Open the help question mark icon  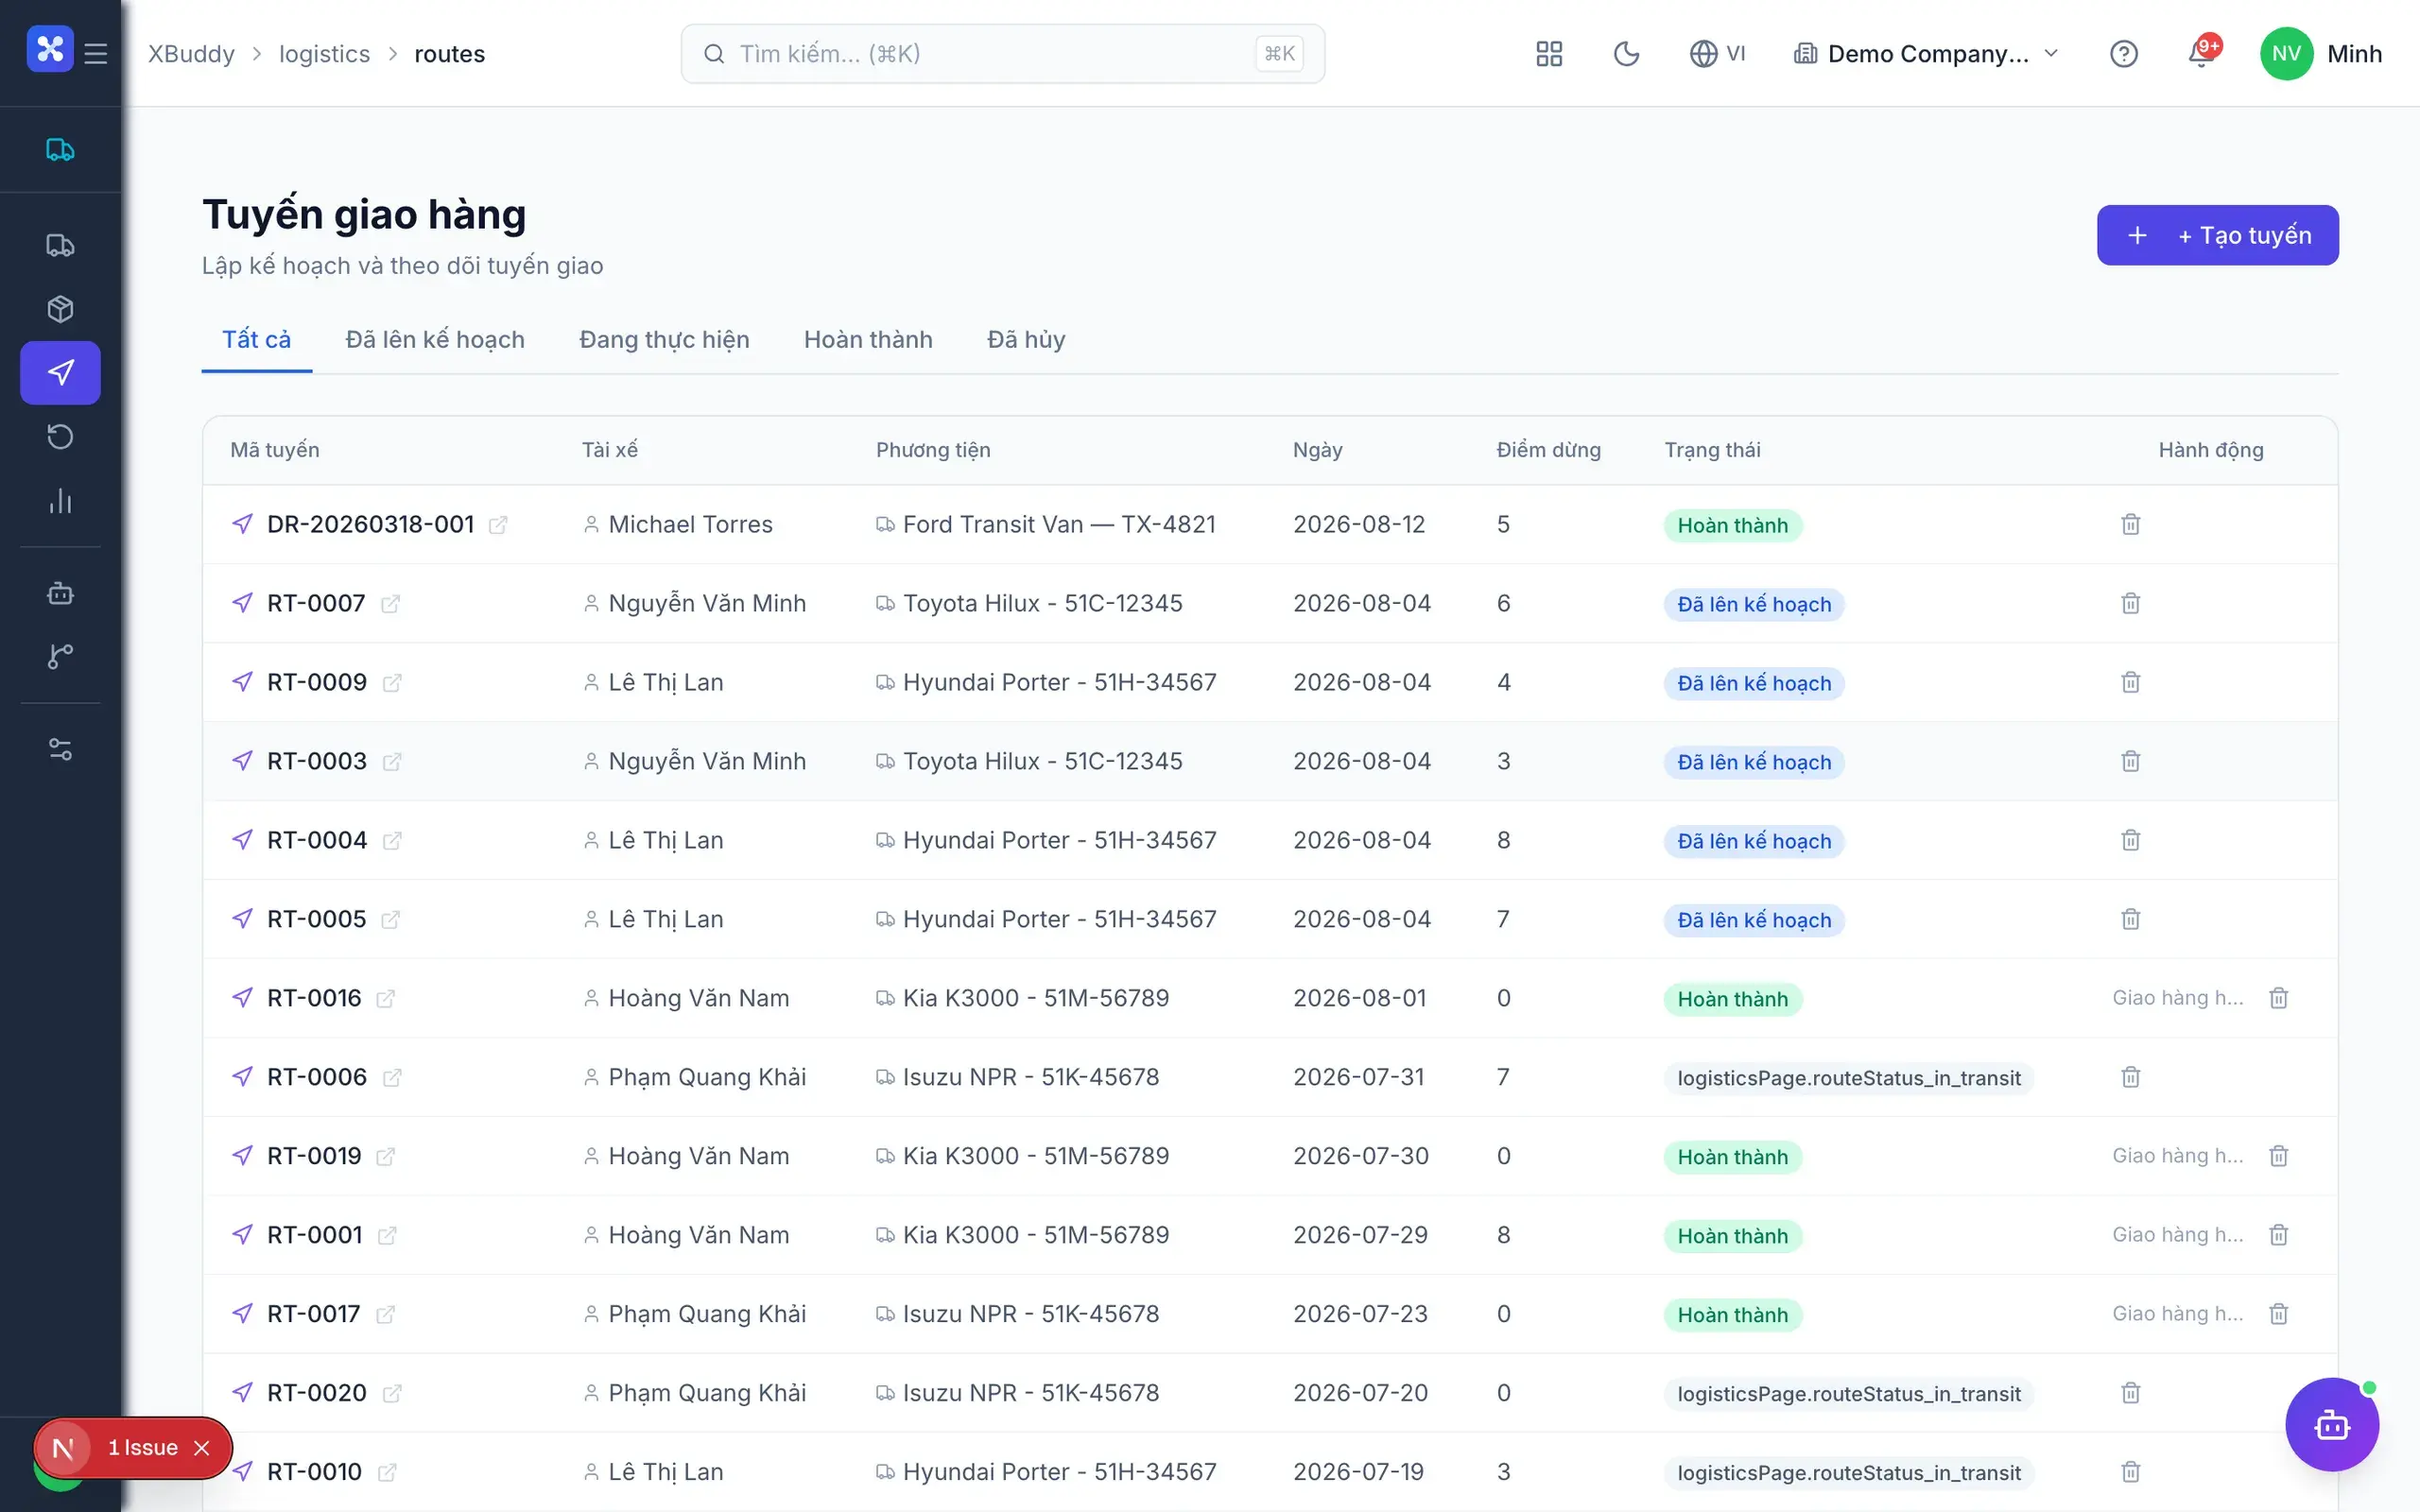click(x=2123, y=54)
